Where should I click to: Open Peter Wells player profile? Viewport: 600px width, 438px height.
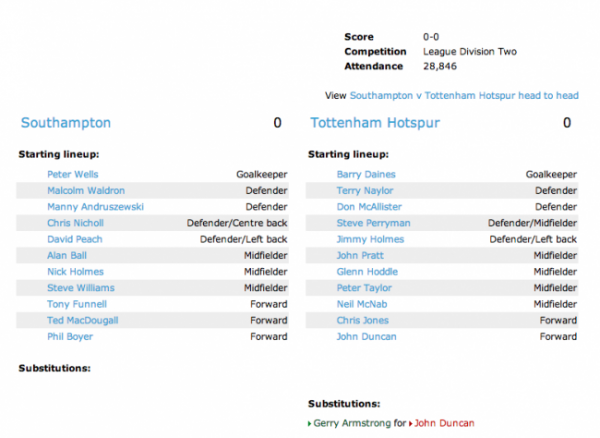tap(73, 174)
